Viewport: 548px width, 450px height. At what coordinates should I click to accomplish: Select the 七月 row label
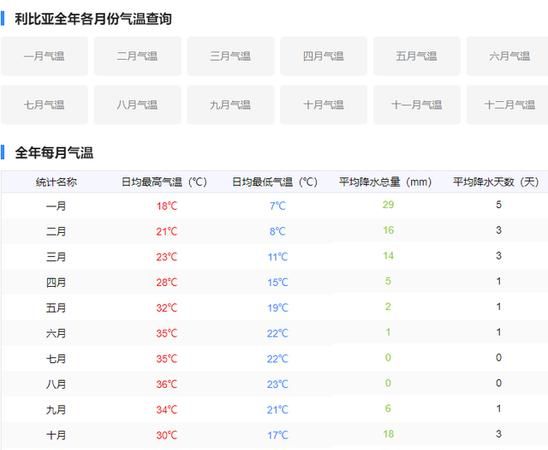pyautogui.click(x=56, y=359)
